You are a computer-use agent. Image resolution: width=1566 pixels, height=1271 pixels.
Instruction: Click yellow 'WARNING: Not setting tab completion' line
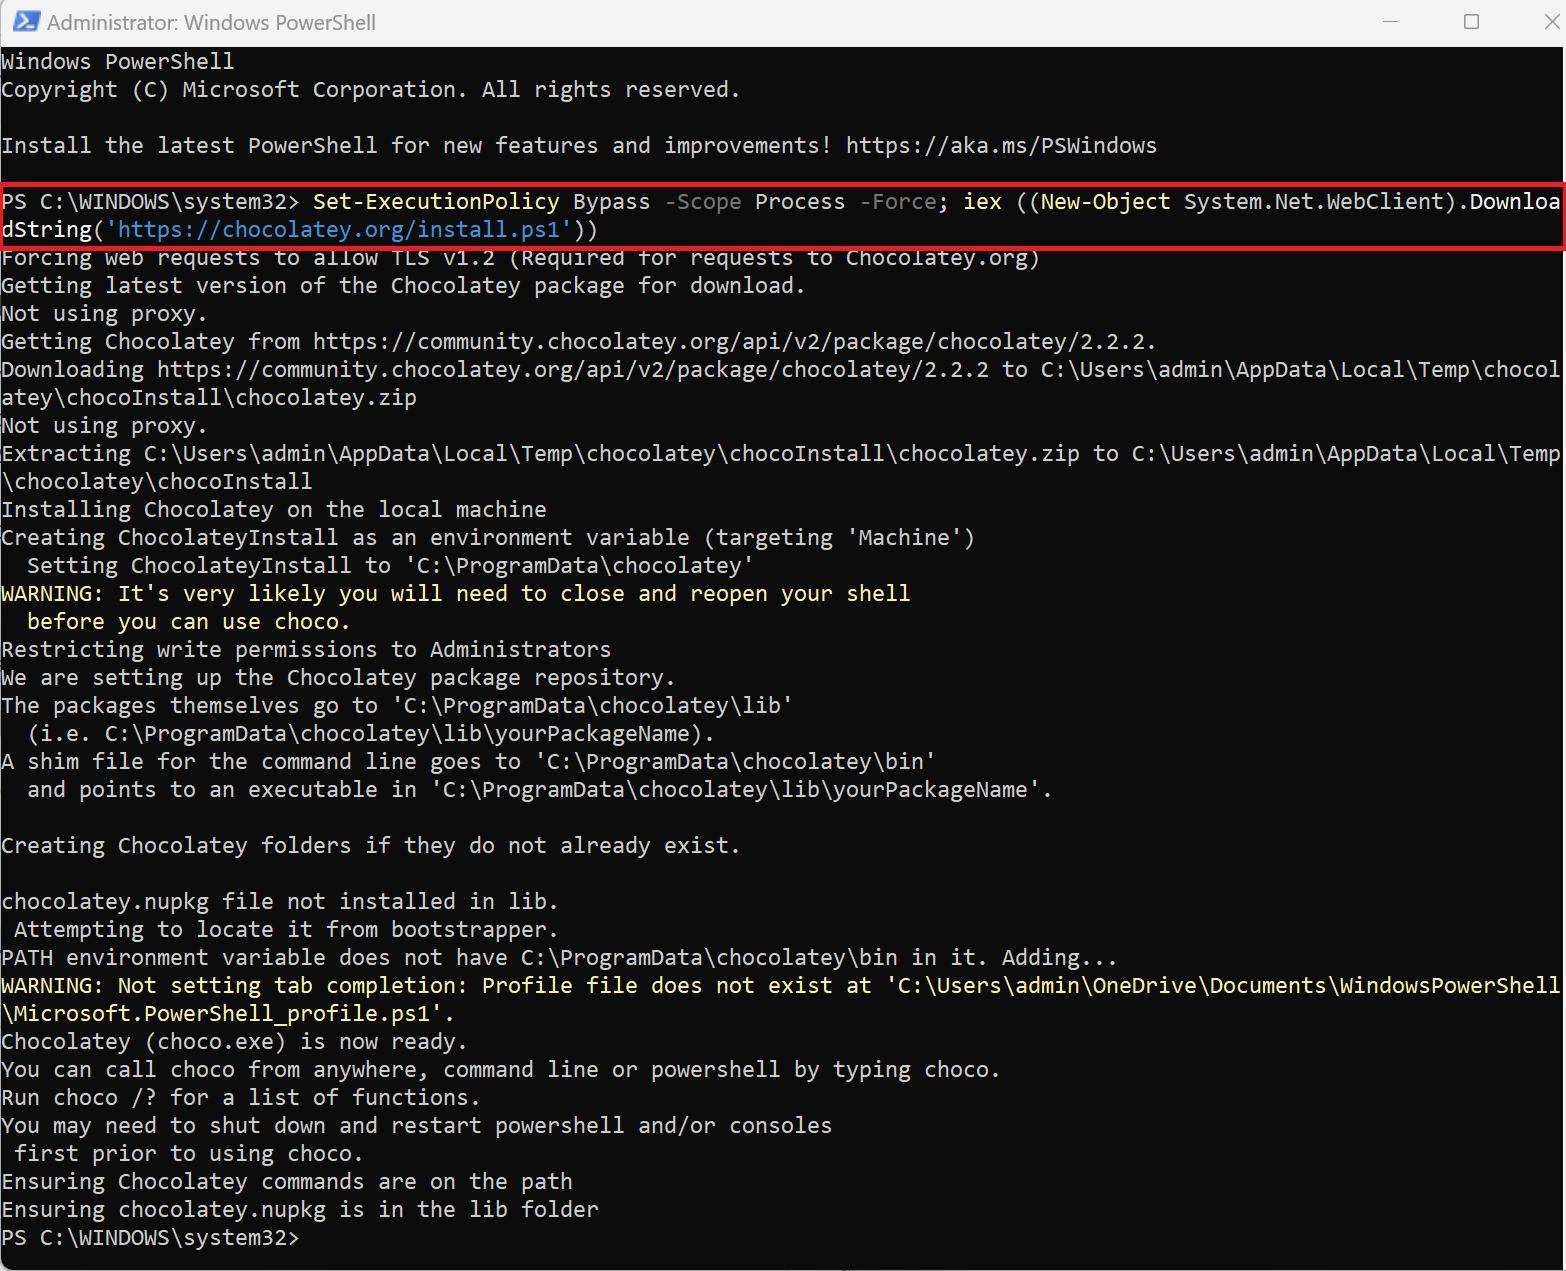click(781, 986)
